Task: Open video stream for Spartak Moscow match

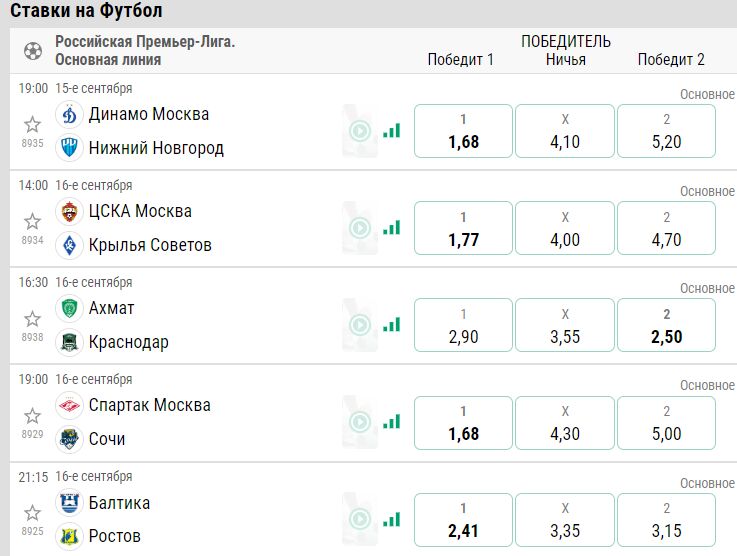Action: [360, 422]
